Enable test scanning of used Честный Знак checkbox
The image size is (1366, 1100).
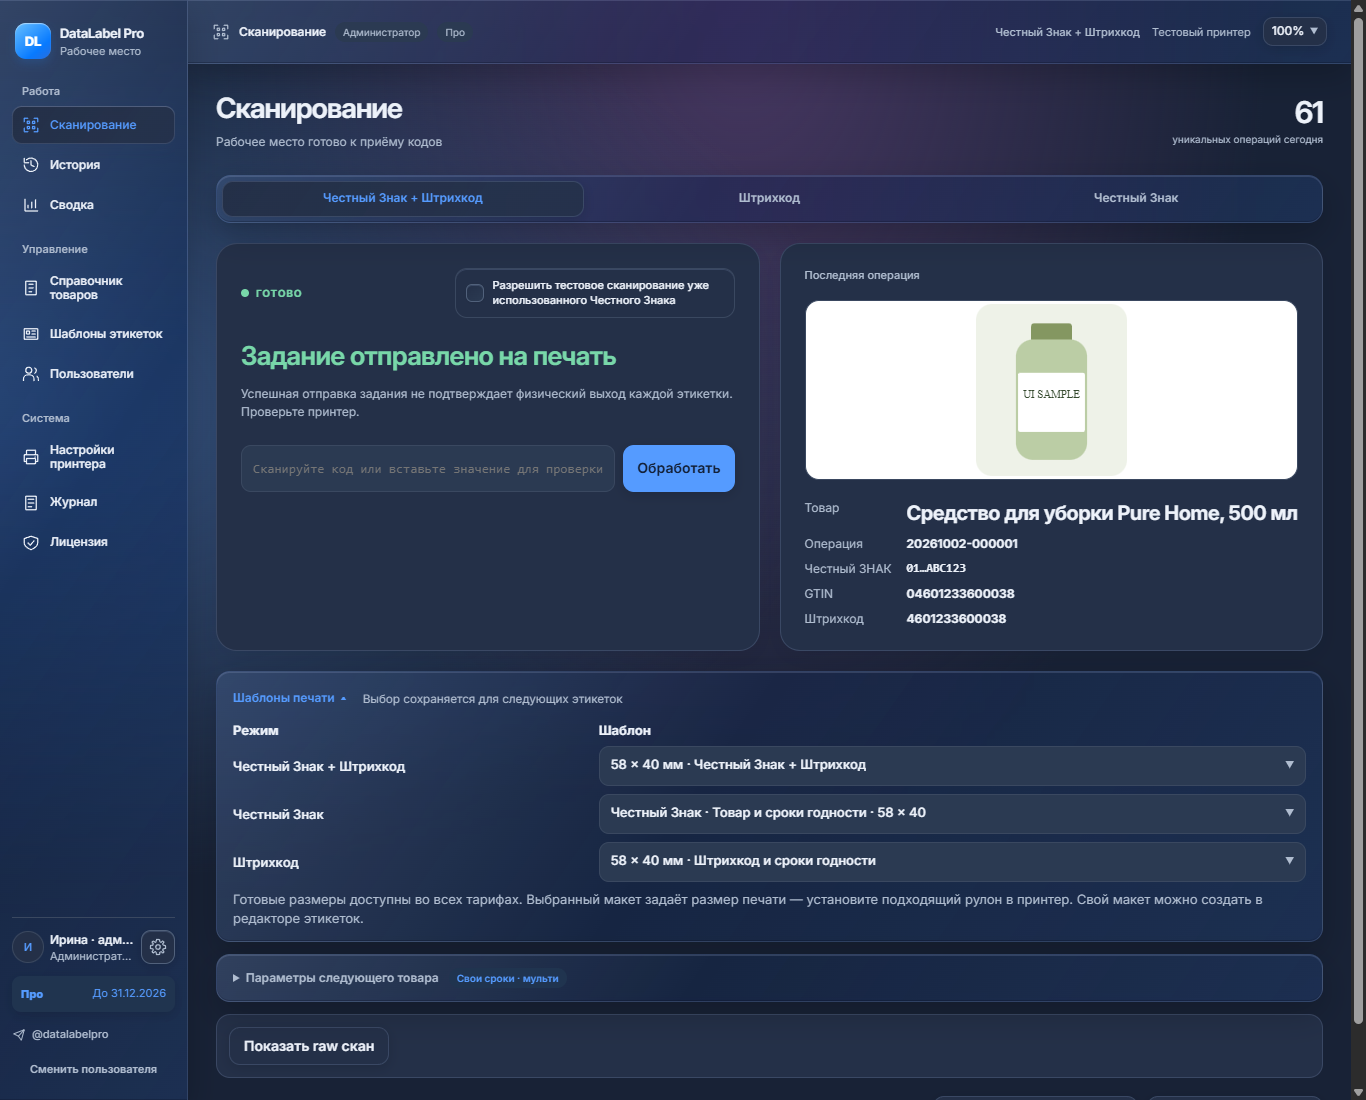(475, 293)
